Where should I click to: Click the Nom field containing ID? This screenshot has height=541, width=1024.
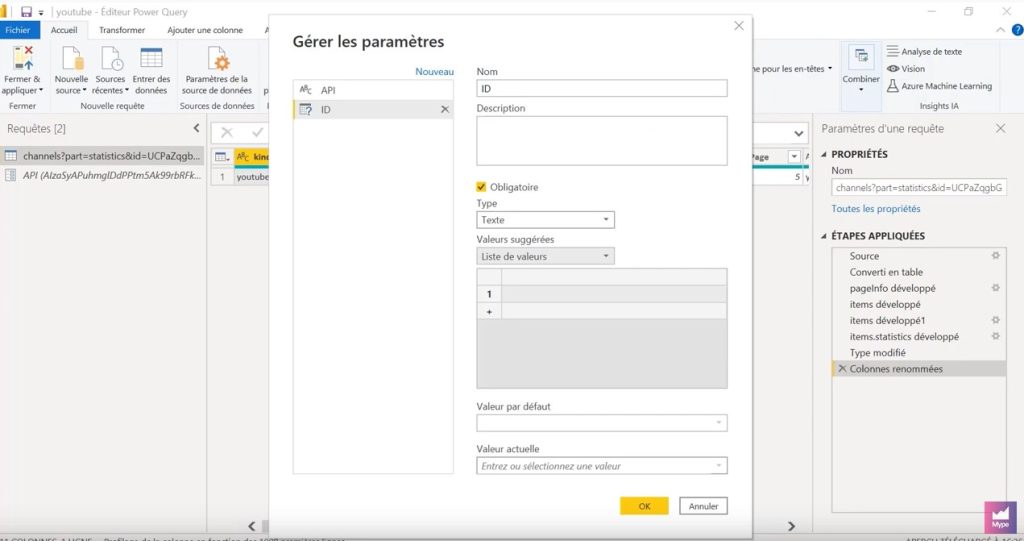[601, 88]
